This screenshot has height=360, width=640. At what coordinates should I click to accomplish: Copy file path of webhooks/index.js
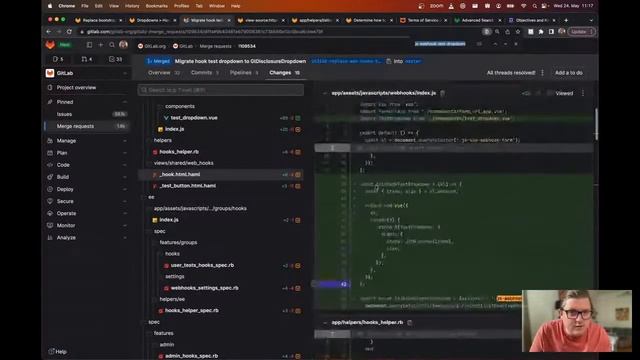442,93
